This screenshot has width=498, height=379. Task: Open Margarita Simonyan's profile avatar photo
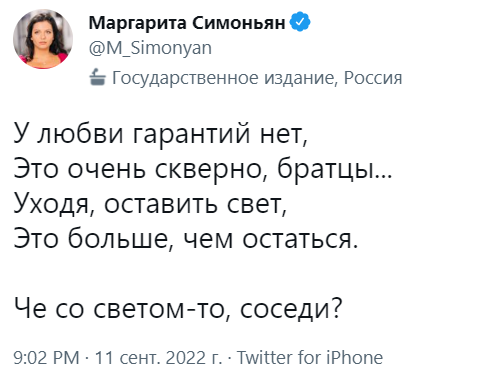[x=43, y=39]
